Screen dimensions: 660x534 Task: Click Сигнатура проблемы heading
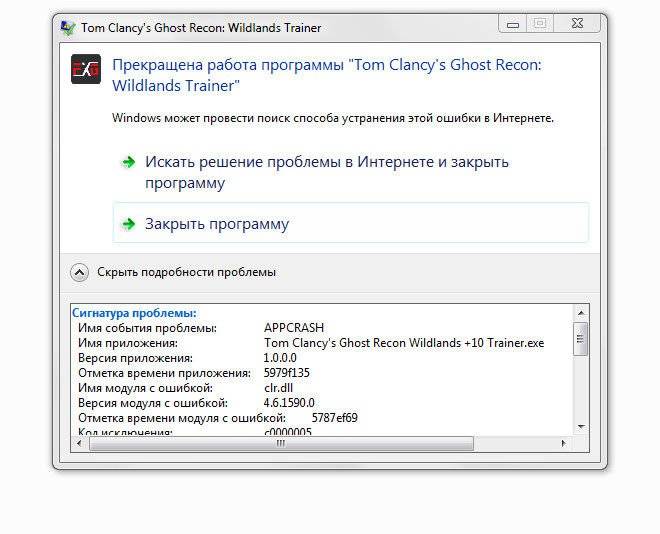click(x=134, y=313)
